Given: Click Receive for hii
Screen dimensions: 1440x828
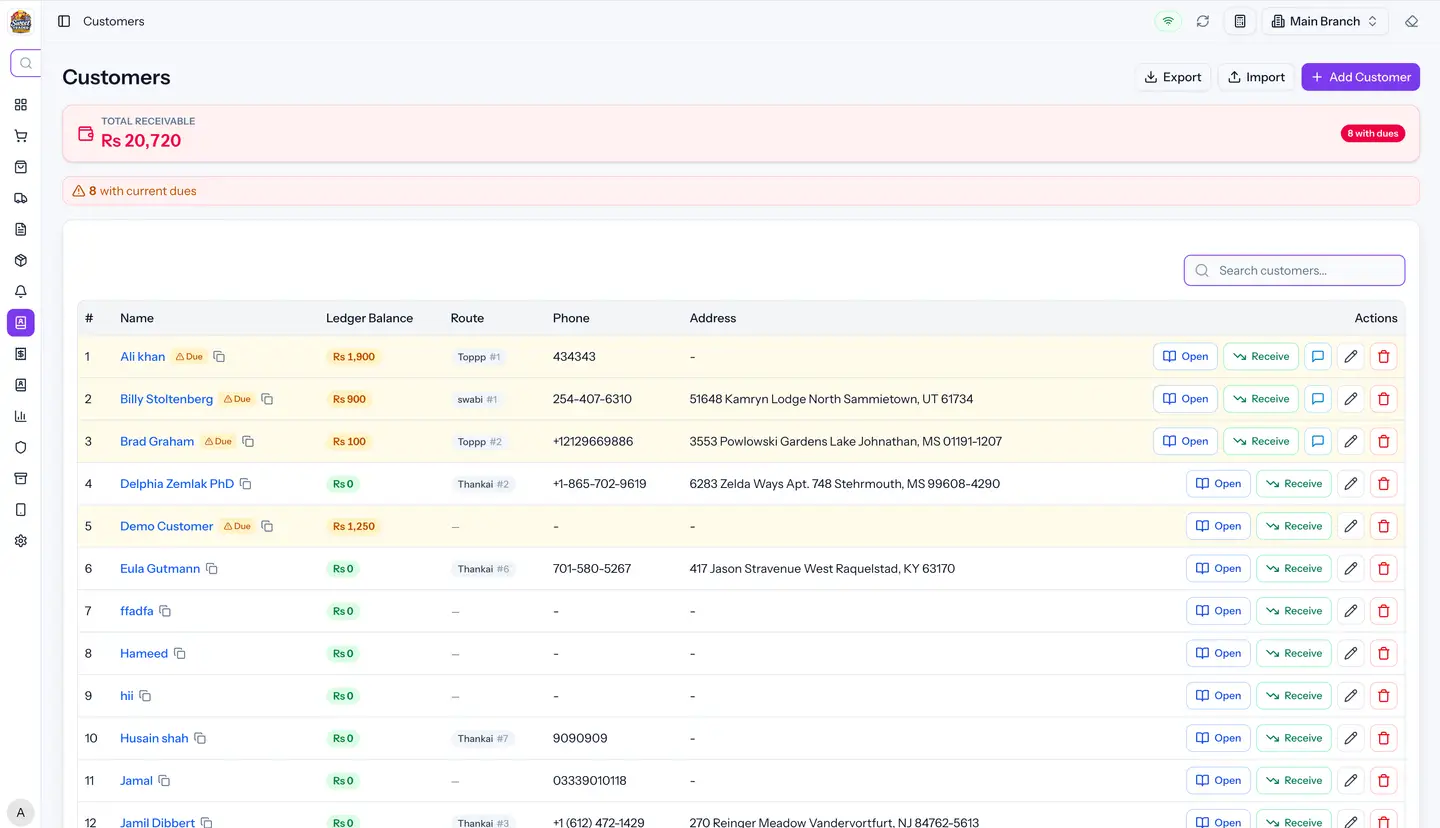Looking at the screenshot, I should pyautogui.click(x=1294, y=696).
